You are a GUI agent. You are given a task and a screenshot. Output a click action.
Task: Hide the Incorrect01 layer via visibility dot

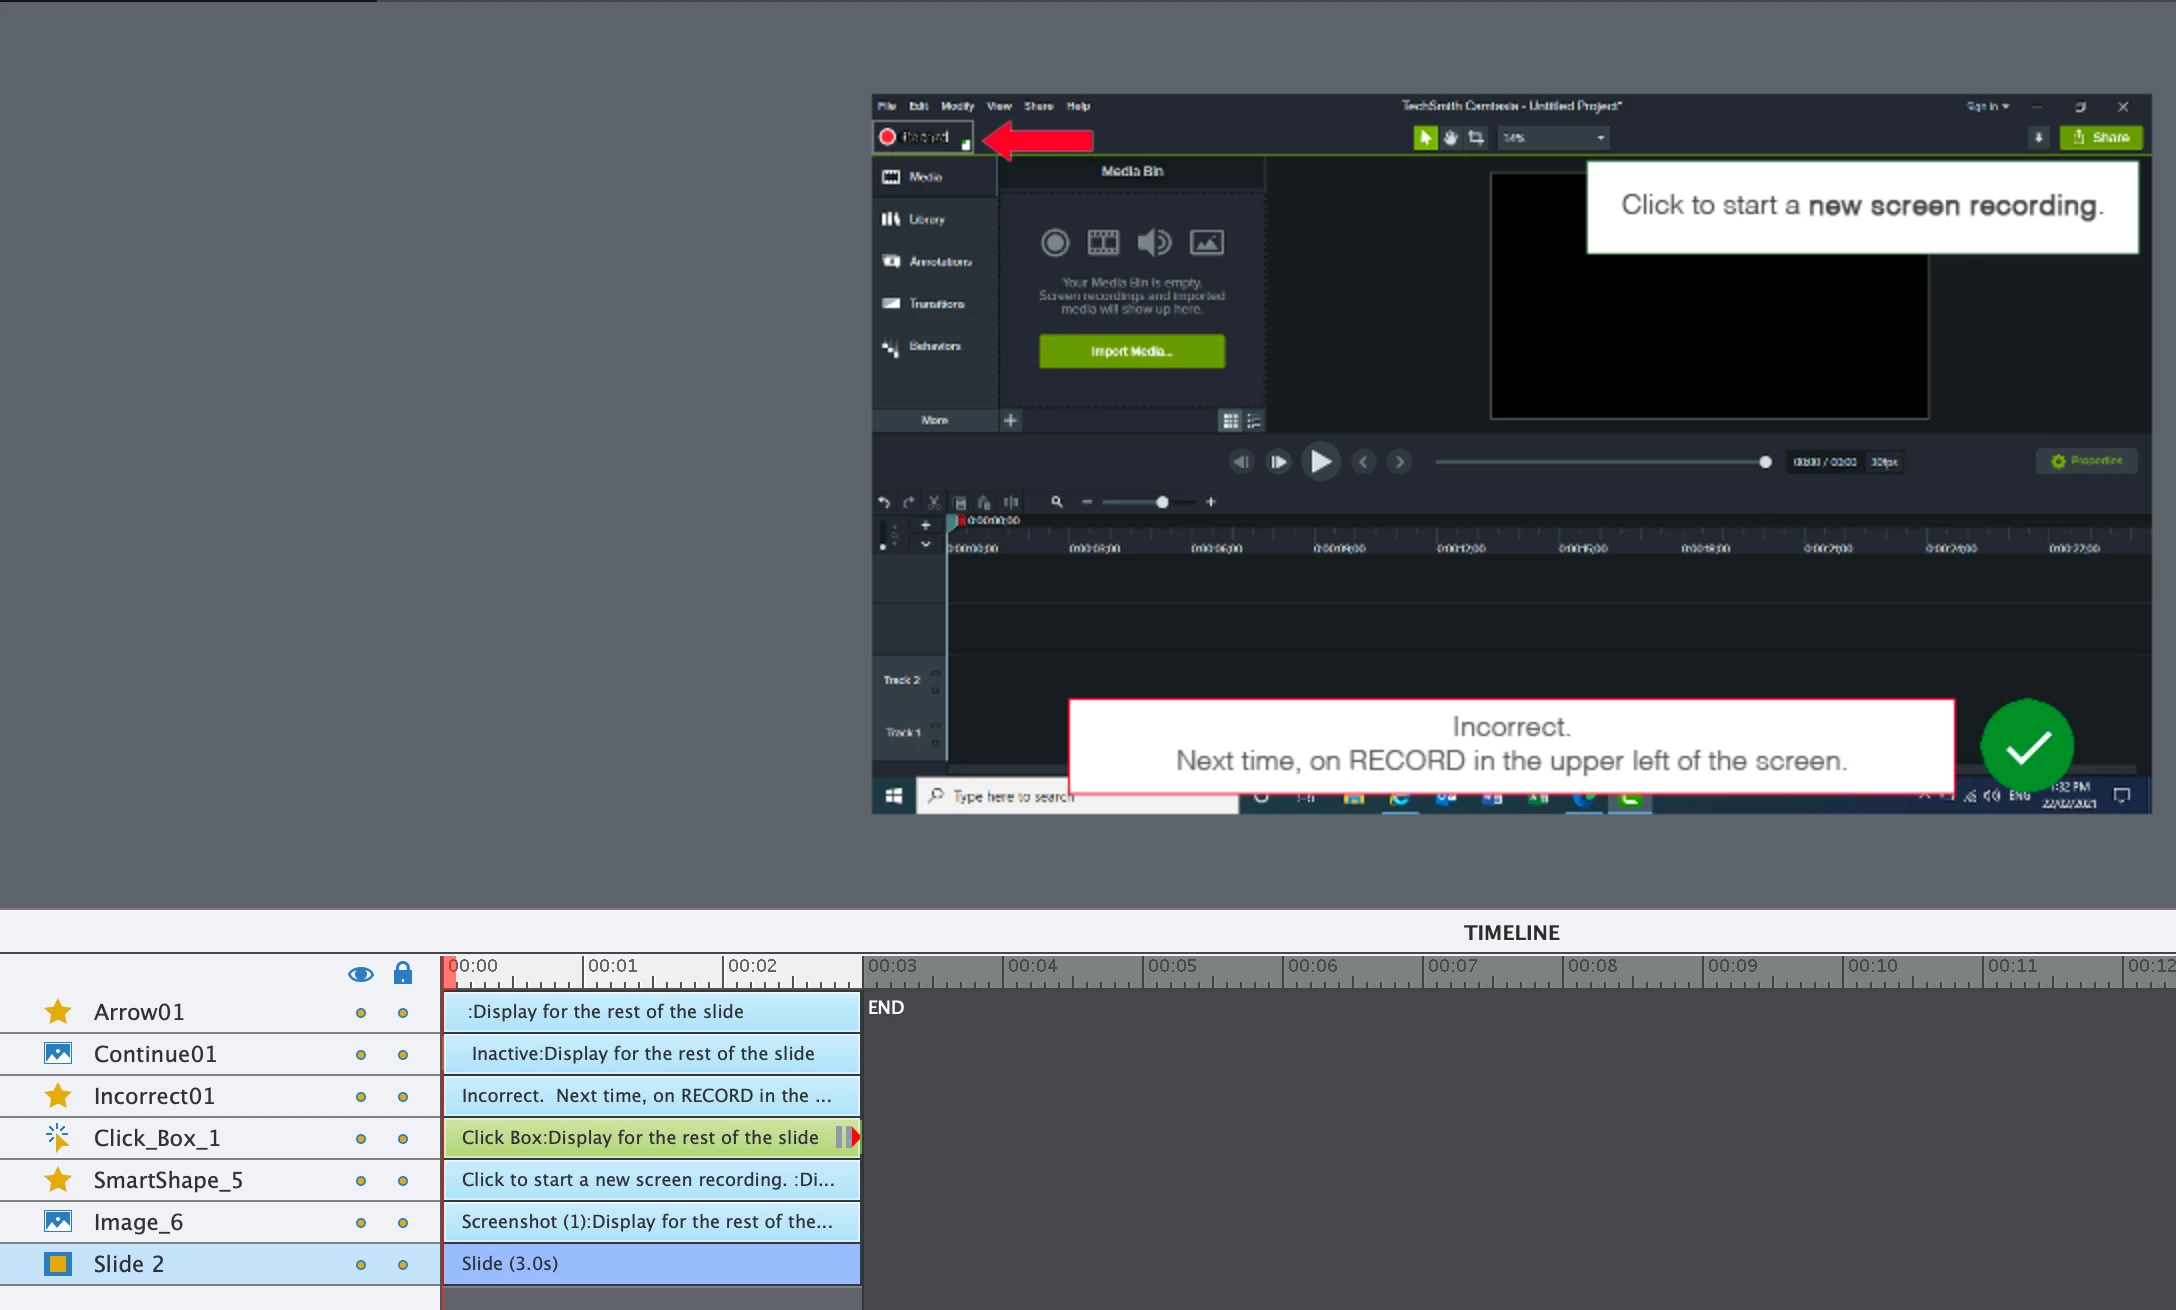point(360,1097)
